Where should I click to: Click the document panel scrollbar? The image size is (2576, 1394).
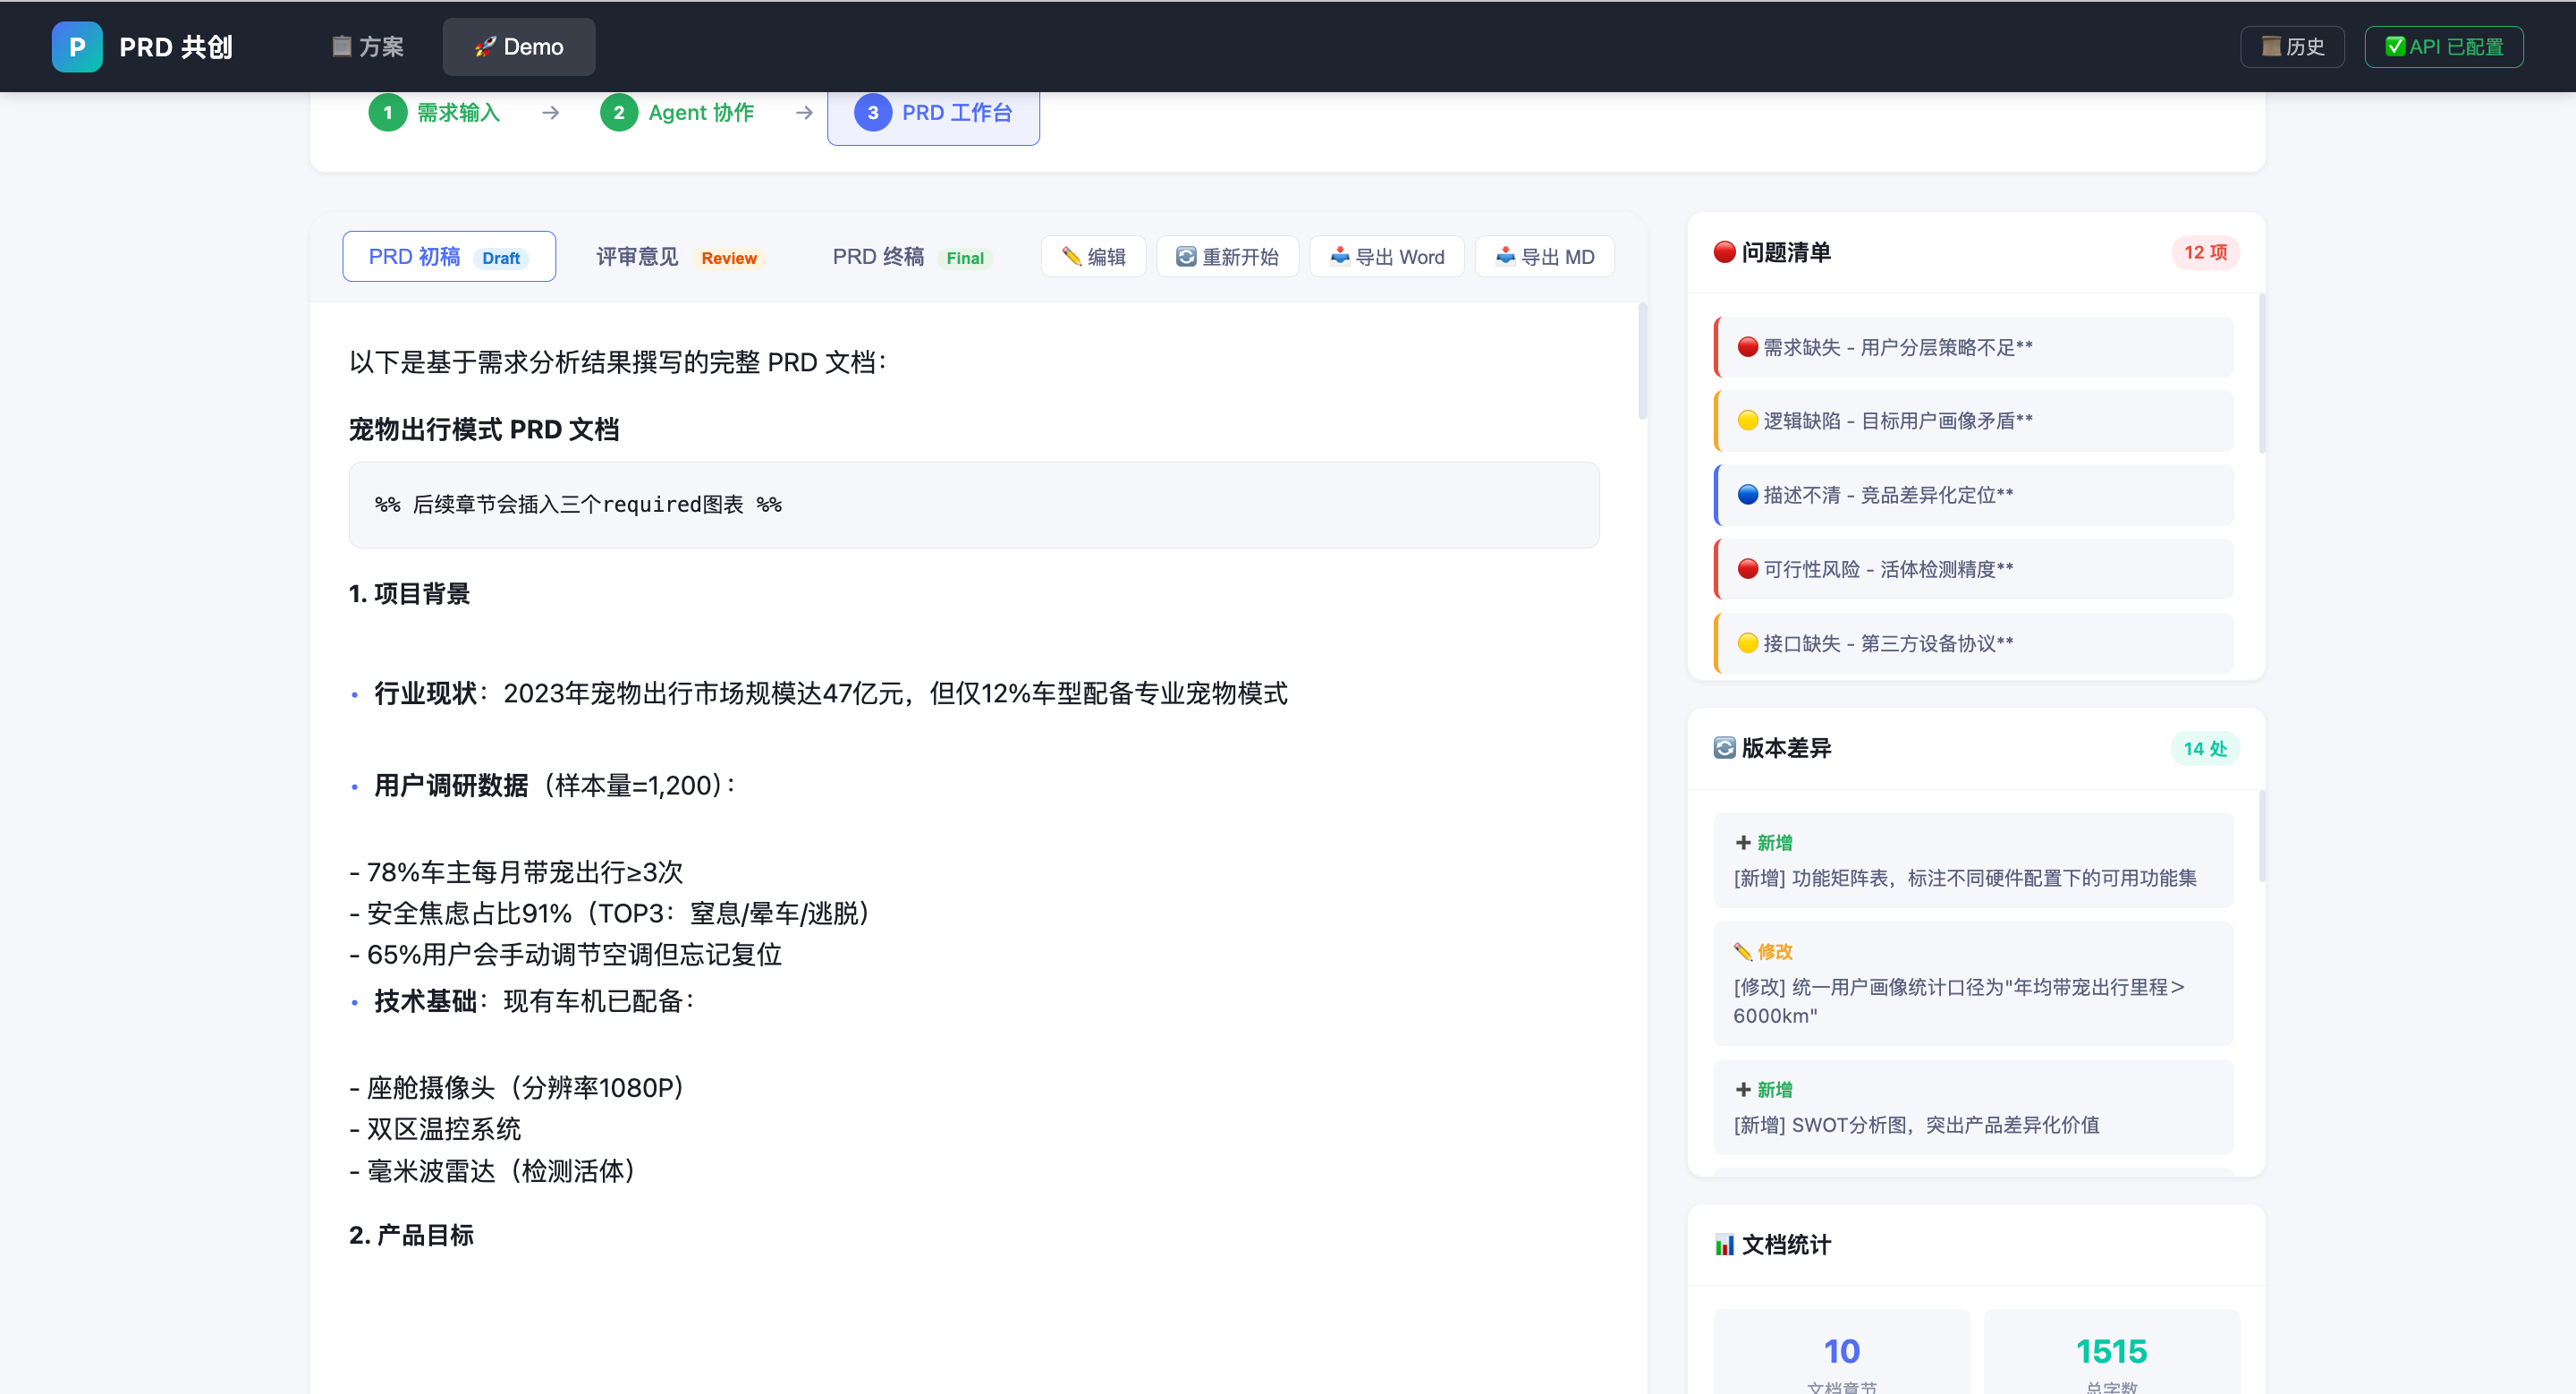coord(1642,361)
